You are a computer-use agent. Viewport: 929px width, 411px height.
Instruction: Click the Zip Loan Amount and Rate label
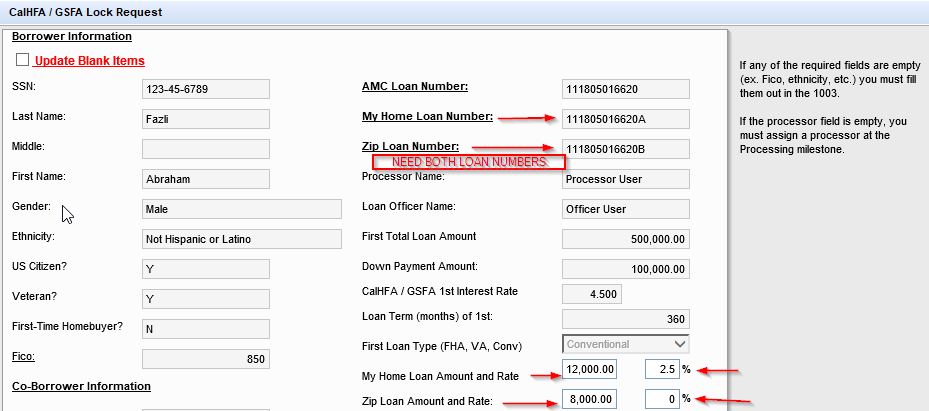coord(427,401)
